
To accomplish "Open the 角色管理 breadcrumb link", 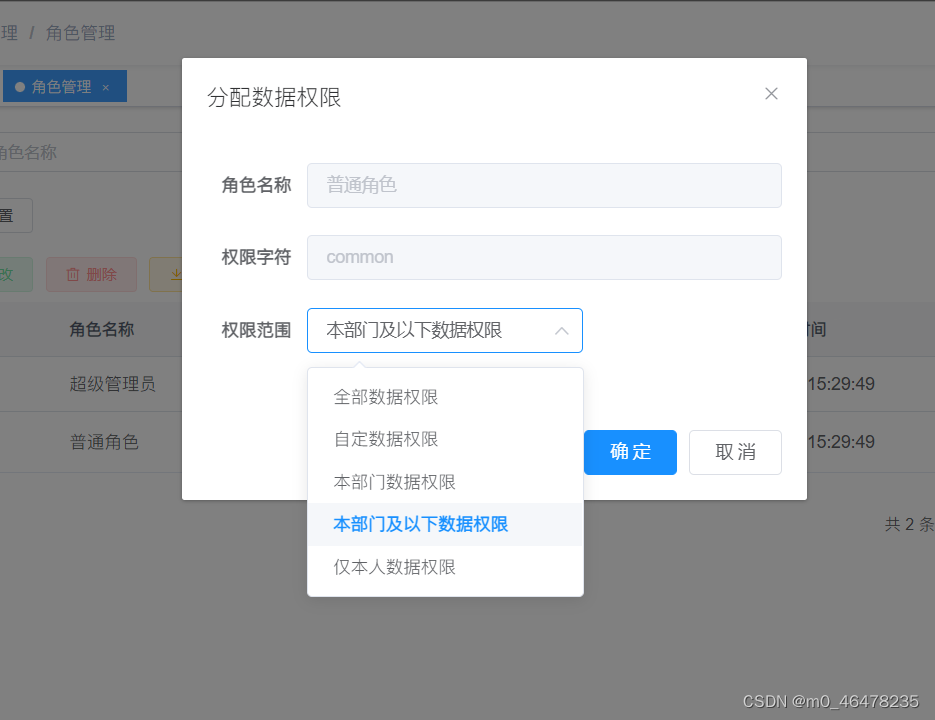I will click(79, 32).
